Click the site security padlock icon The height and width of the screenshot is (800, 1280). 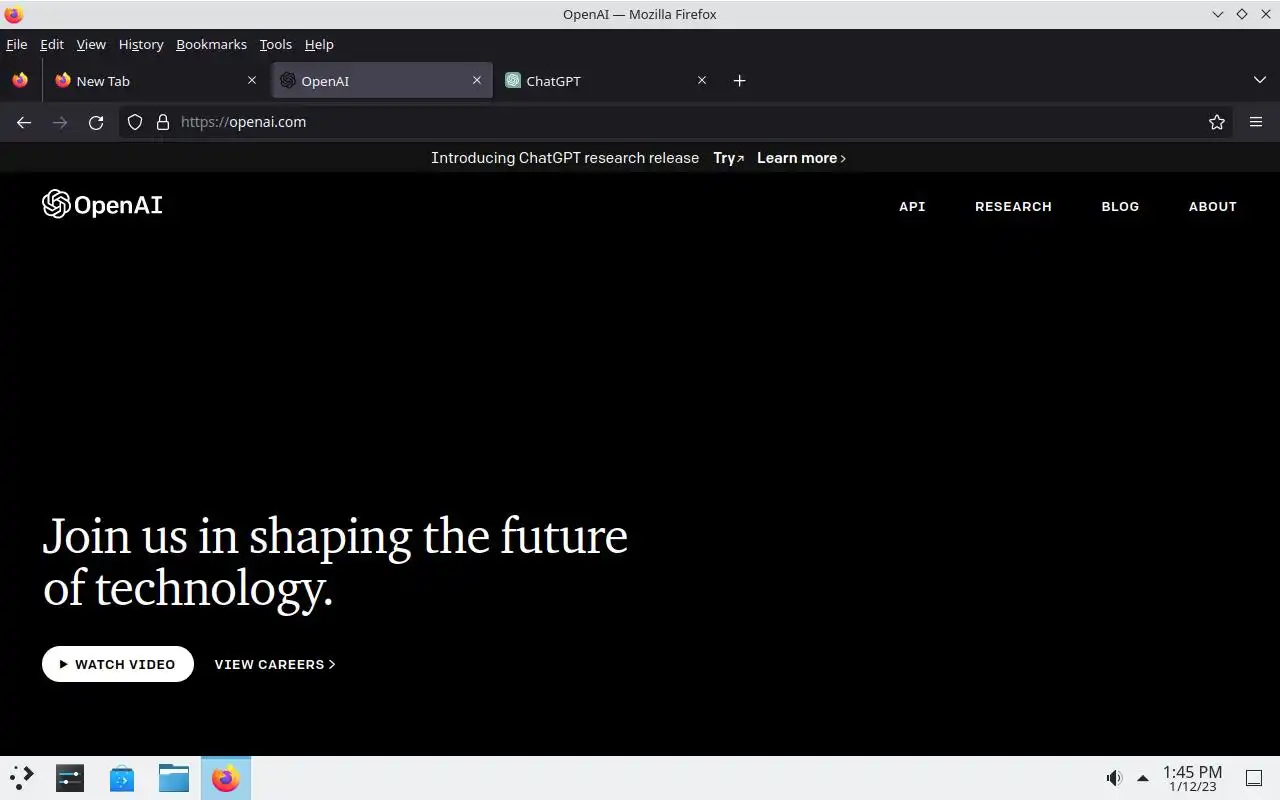[x=163, y=122]
